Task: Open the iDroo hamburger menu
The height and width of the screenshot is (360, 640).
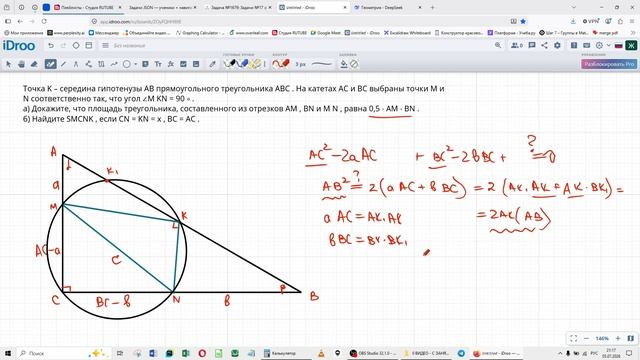Action: [x=105, y=46]
